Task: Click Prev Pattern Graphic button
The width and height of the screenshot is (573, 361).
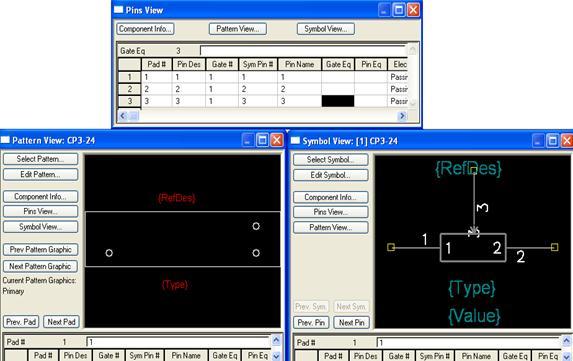Action: [x=40, y=250]
